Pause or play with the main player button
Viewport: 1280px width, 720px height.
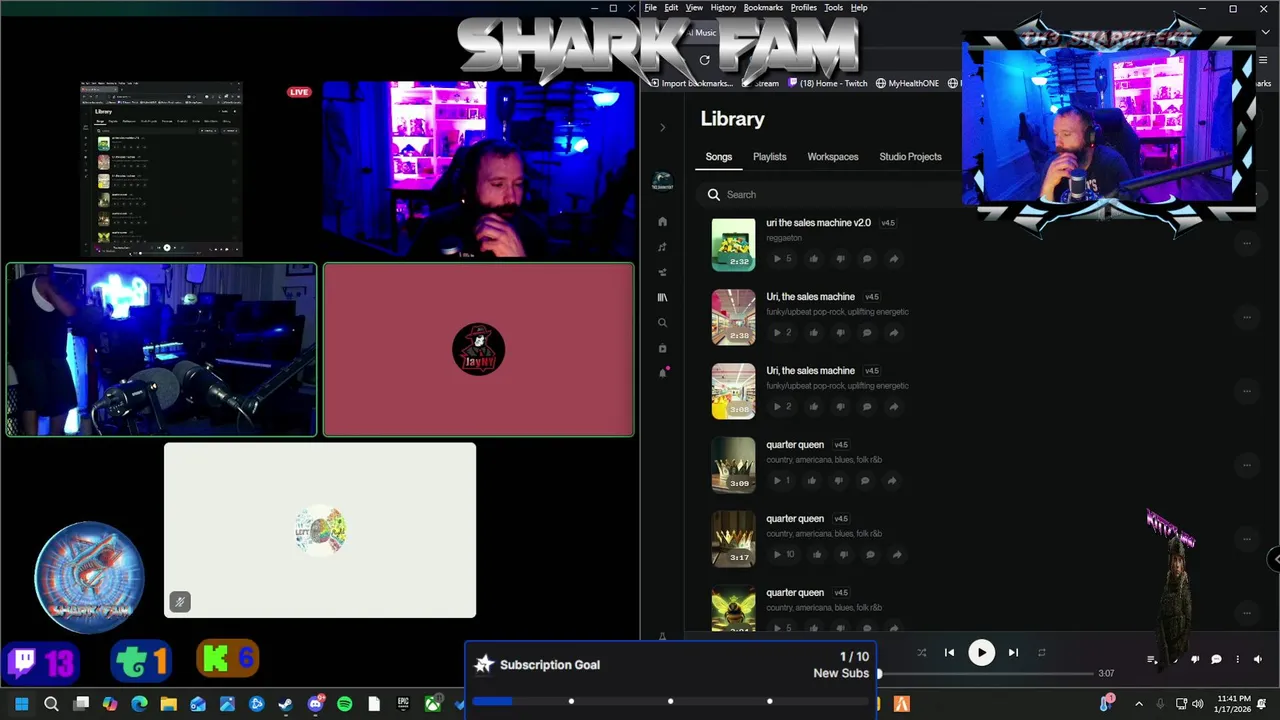tap(981, 653)
